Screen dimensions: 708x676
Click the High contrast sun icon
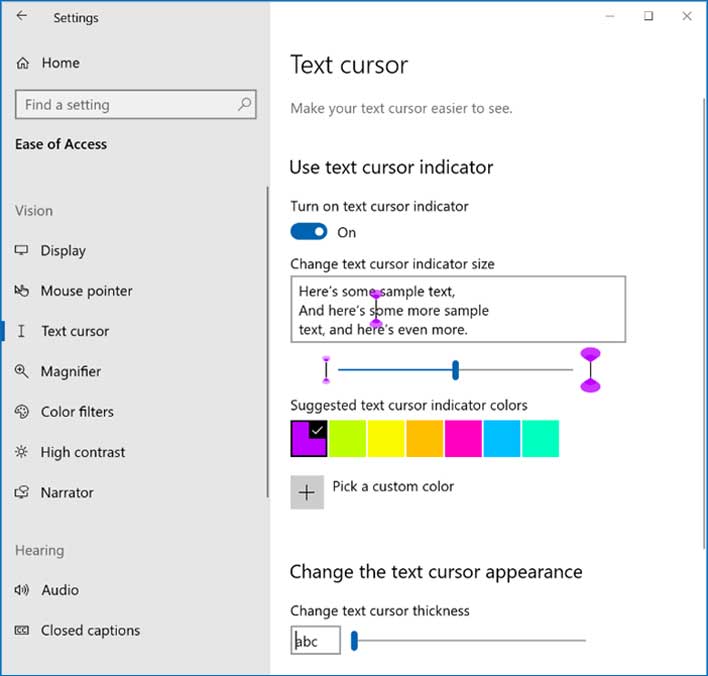coord(21,452)
